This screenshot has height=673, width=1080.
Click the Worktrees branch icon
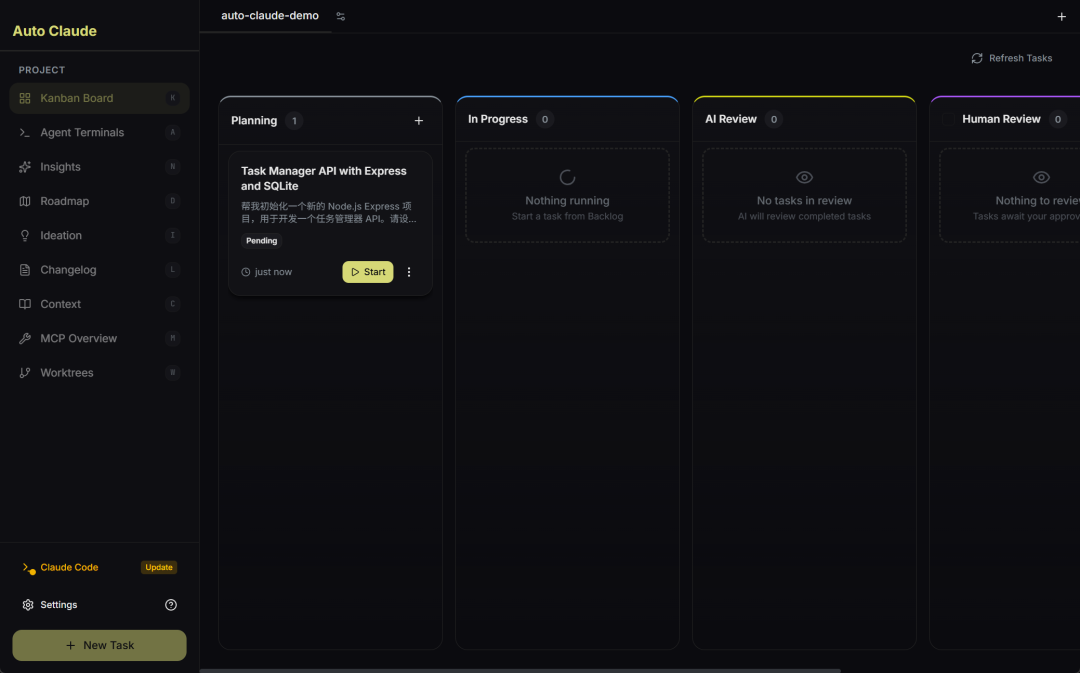pos(25,373)
